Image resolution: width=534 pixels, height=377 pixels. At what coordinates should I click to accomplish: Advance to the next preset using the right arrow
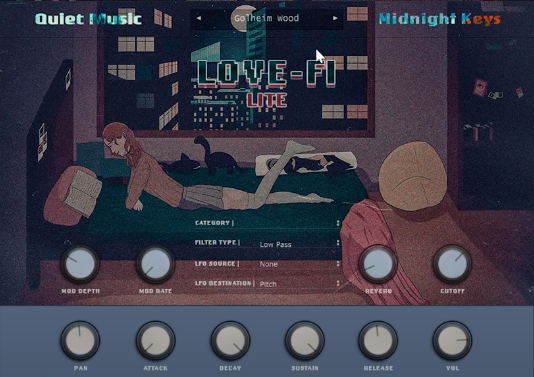pos(335,18)
